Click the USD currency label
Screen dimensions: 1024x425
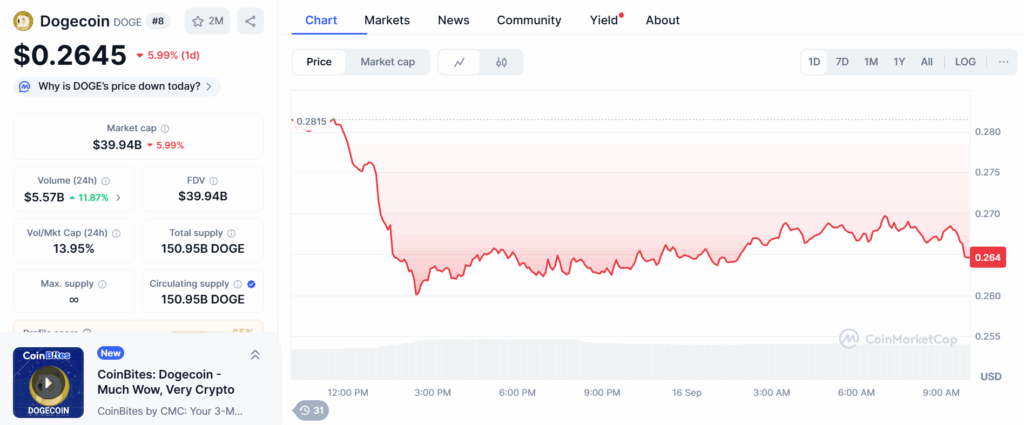click(x=990, y=377)
